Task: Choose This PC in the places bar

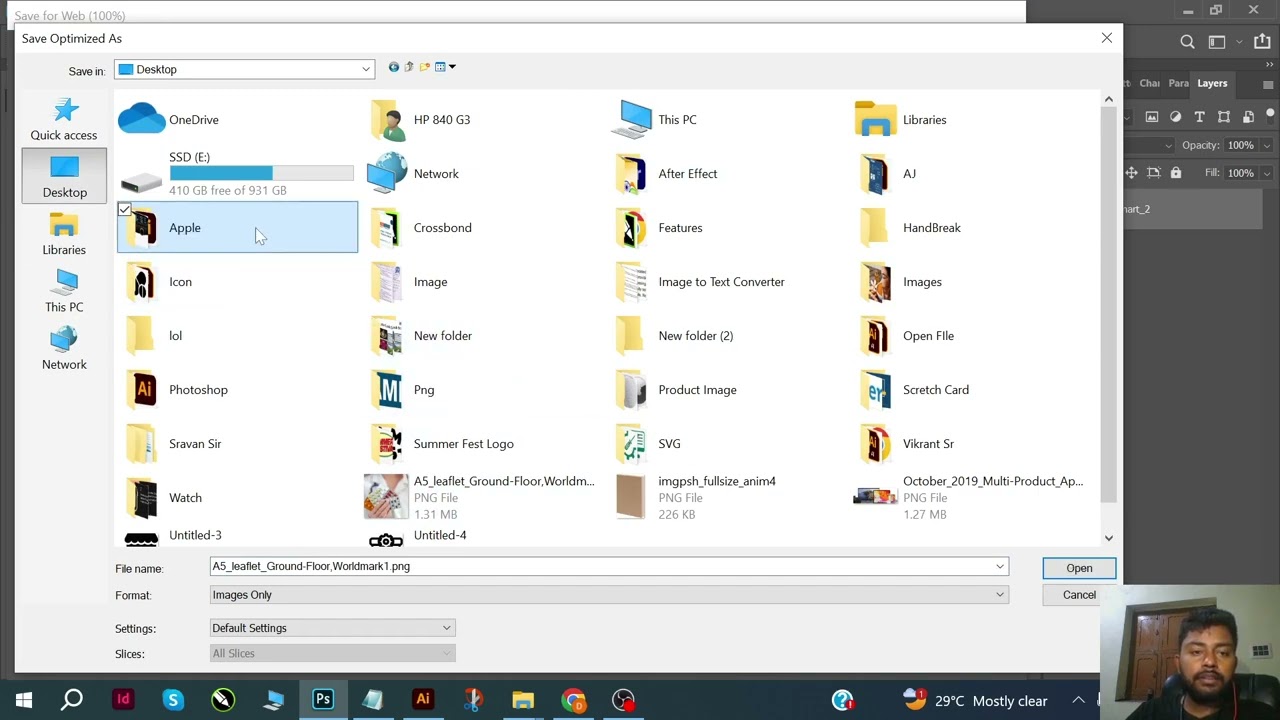Action: [64, 291]
